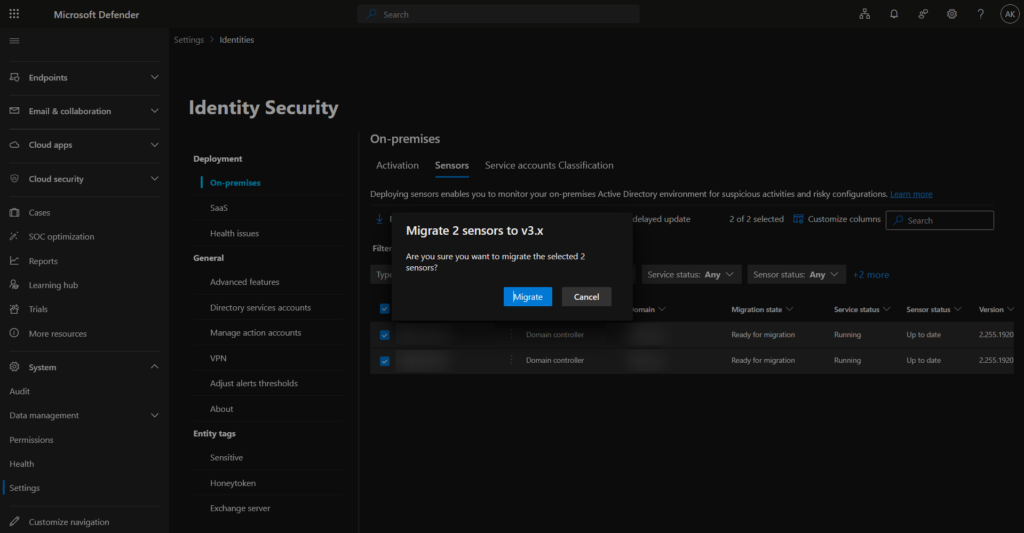Uncheck the second sensor row checkbox
The height and width of the screenshot is (533, 1024).
click(385, 361)
